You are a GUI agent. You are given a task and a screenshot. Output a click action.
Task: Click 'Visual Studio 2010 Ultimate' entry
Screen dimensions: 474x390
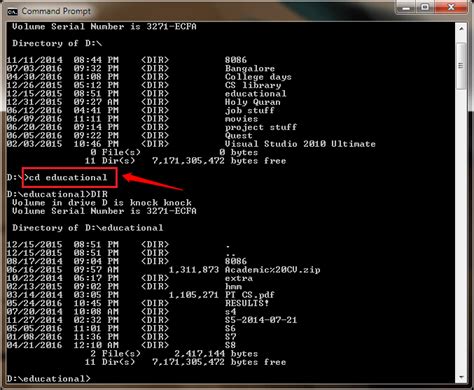pyautogui.click(x=300, y=144)
